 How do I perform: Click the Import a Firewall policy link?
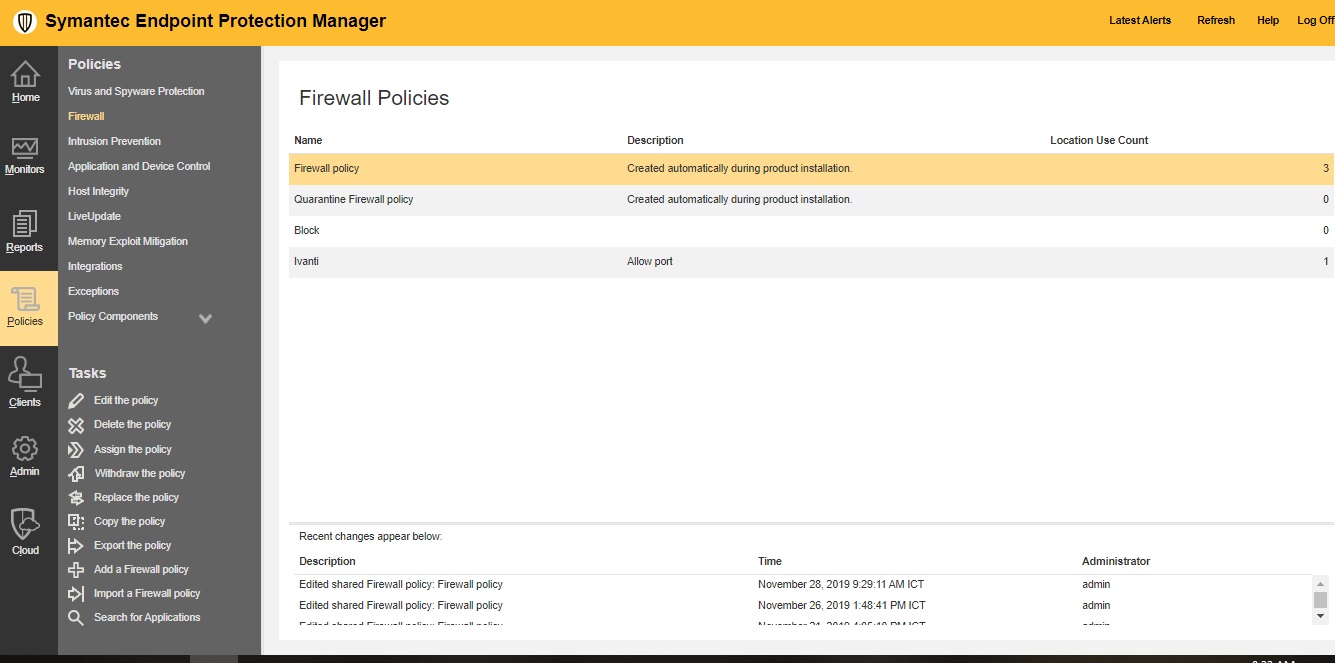(x=147, y=593)
